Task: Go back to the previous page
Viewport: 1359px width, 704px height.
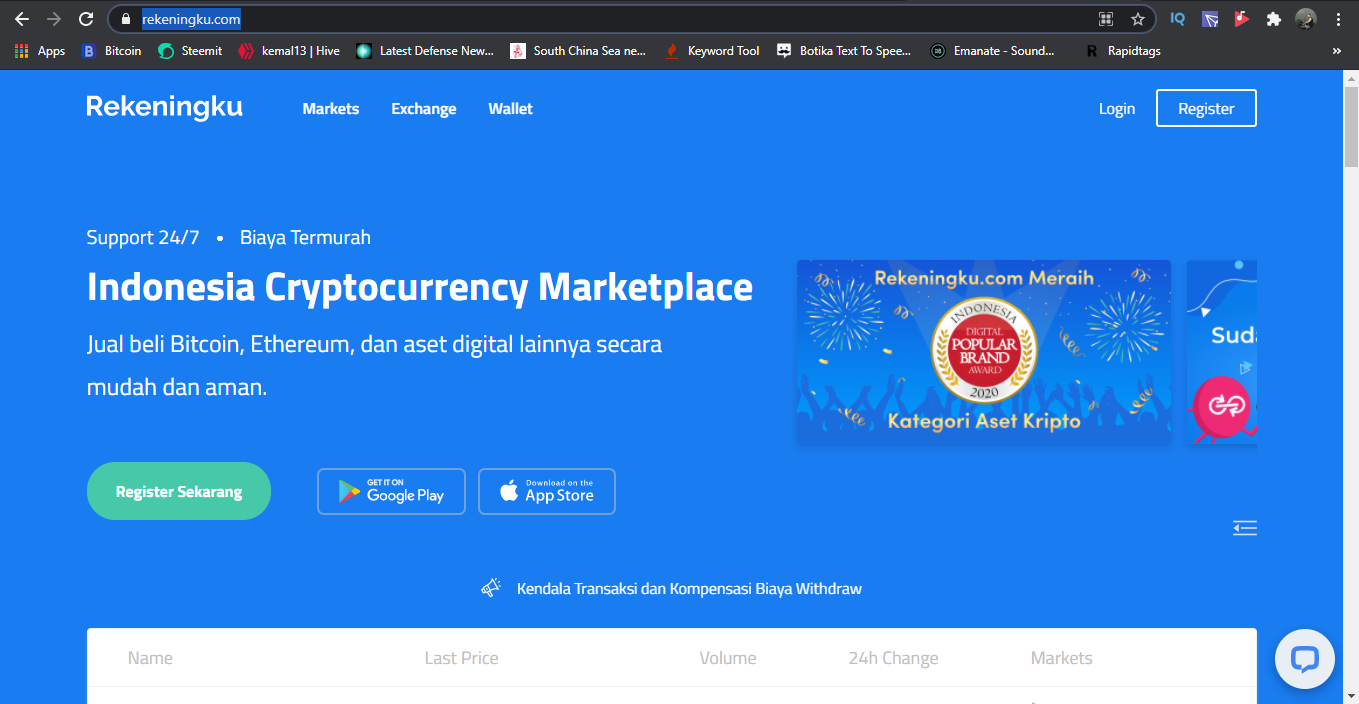Action: 22,19
